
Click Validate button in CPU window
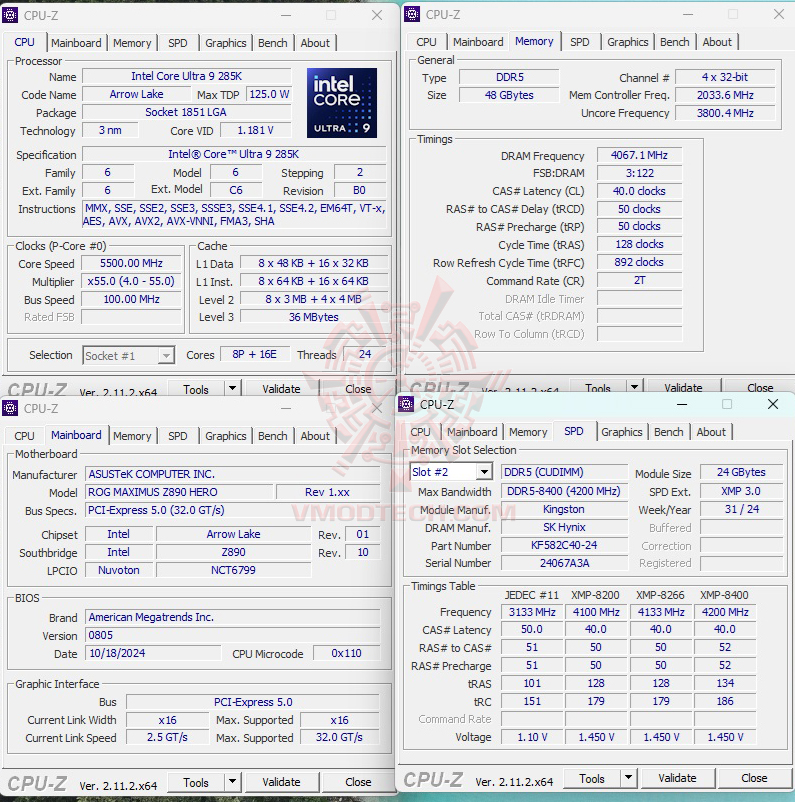[281, 389]
